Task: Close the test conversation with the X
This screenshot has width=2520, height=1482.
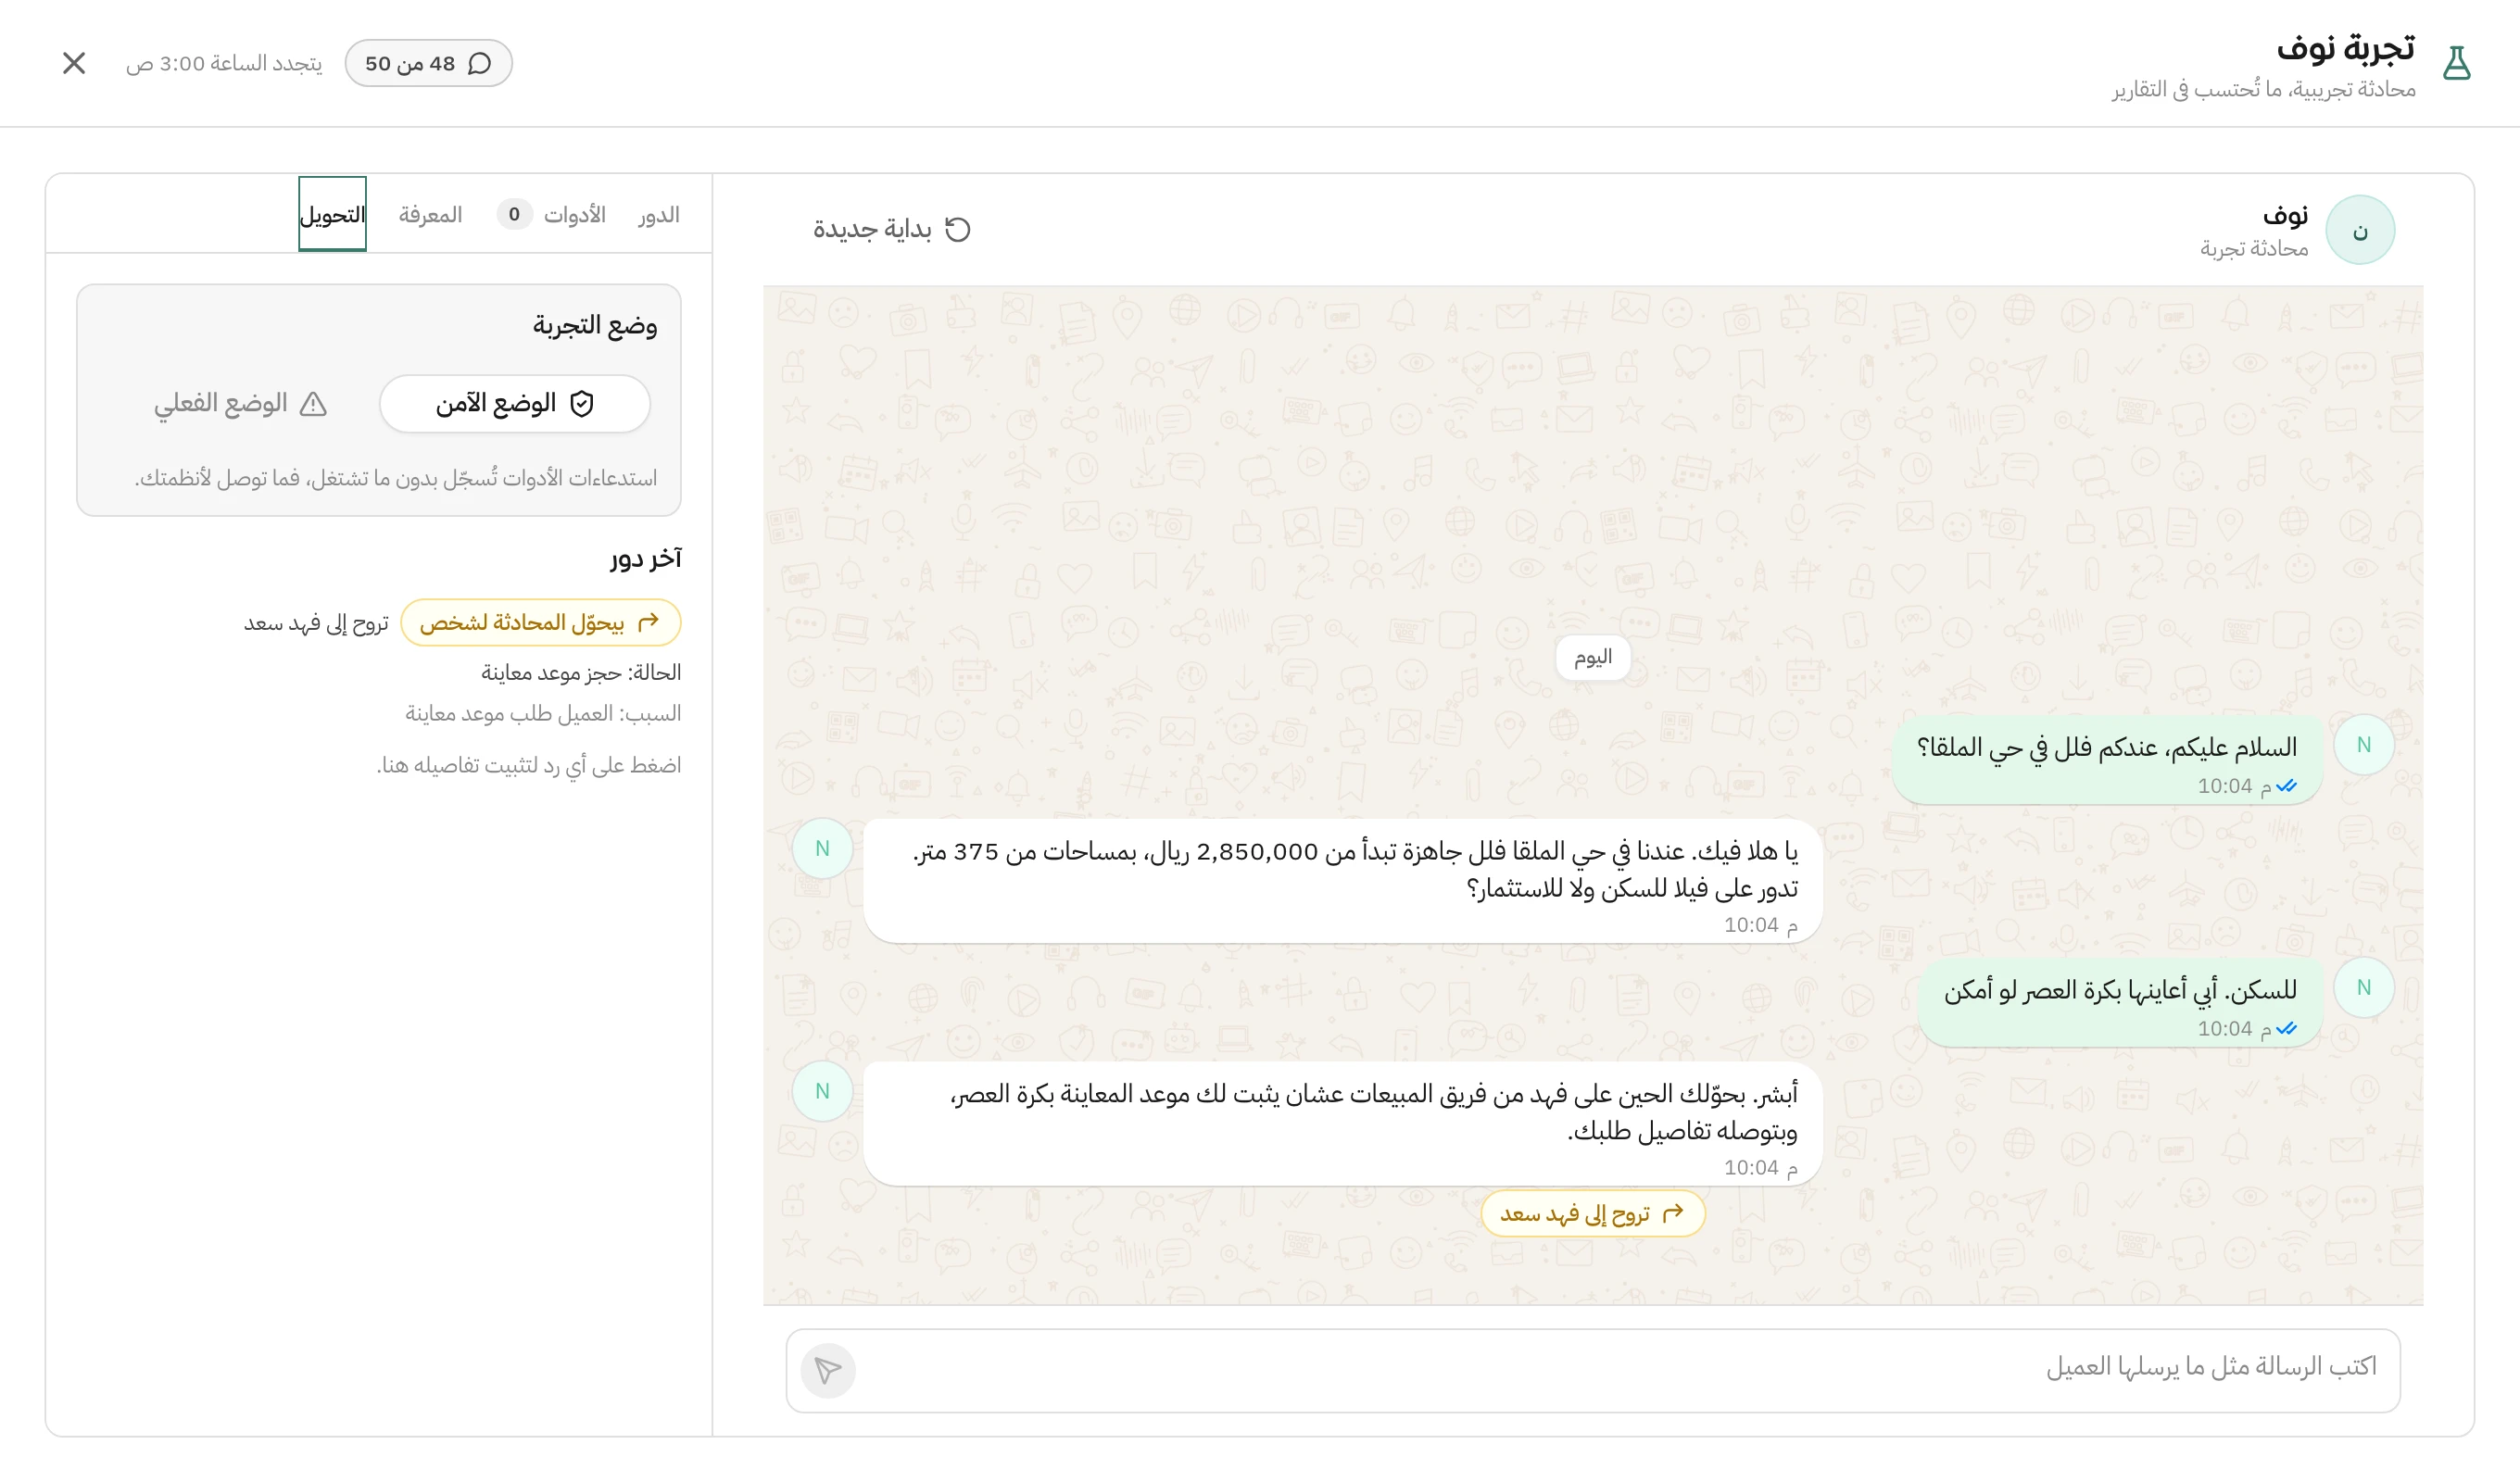Action: [74, 63]
